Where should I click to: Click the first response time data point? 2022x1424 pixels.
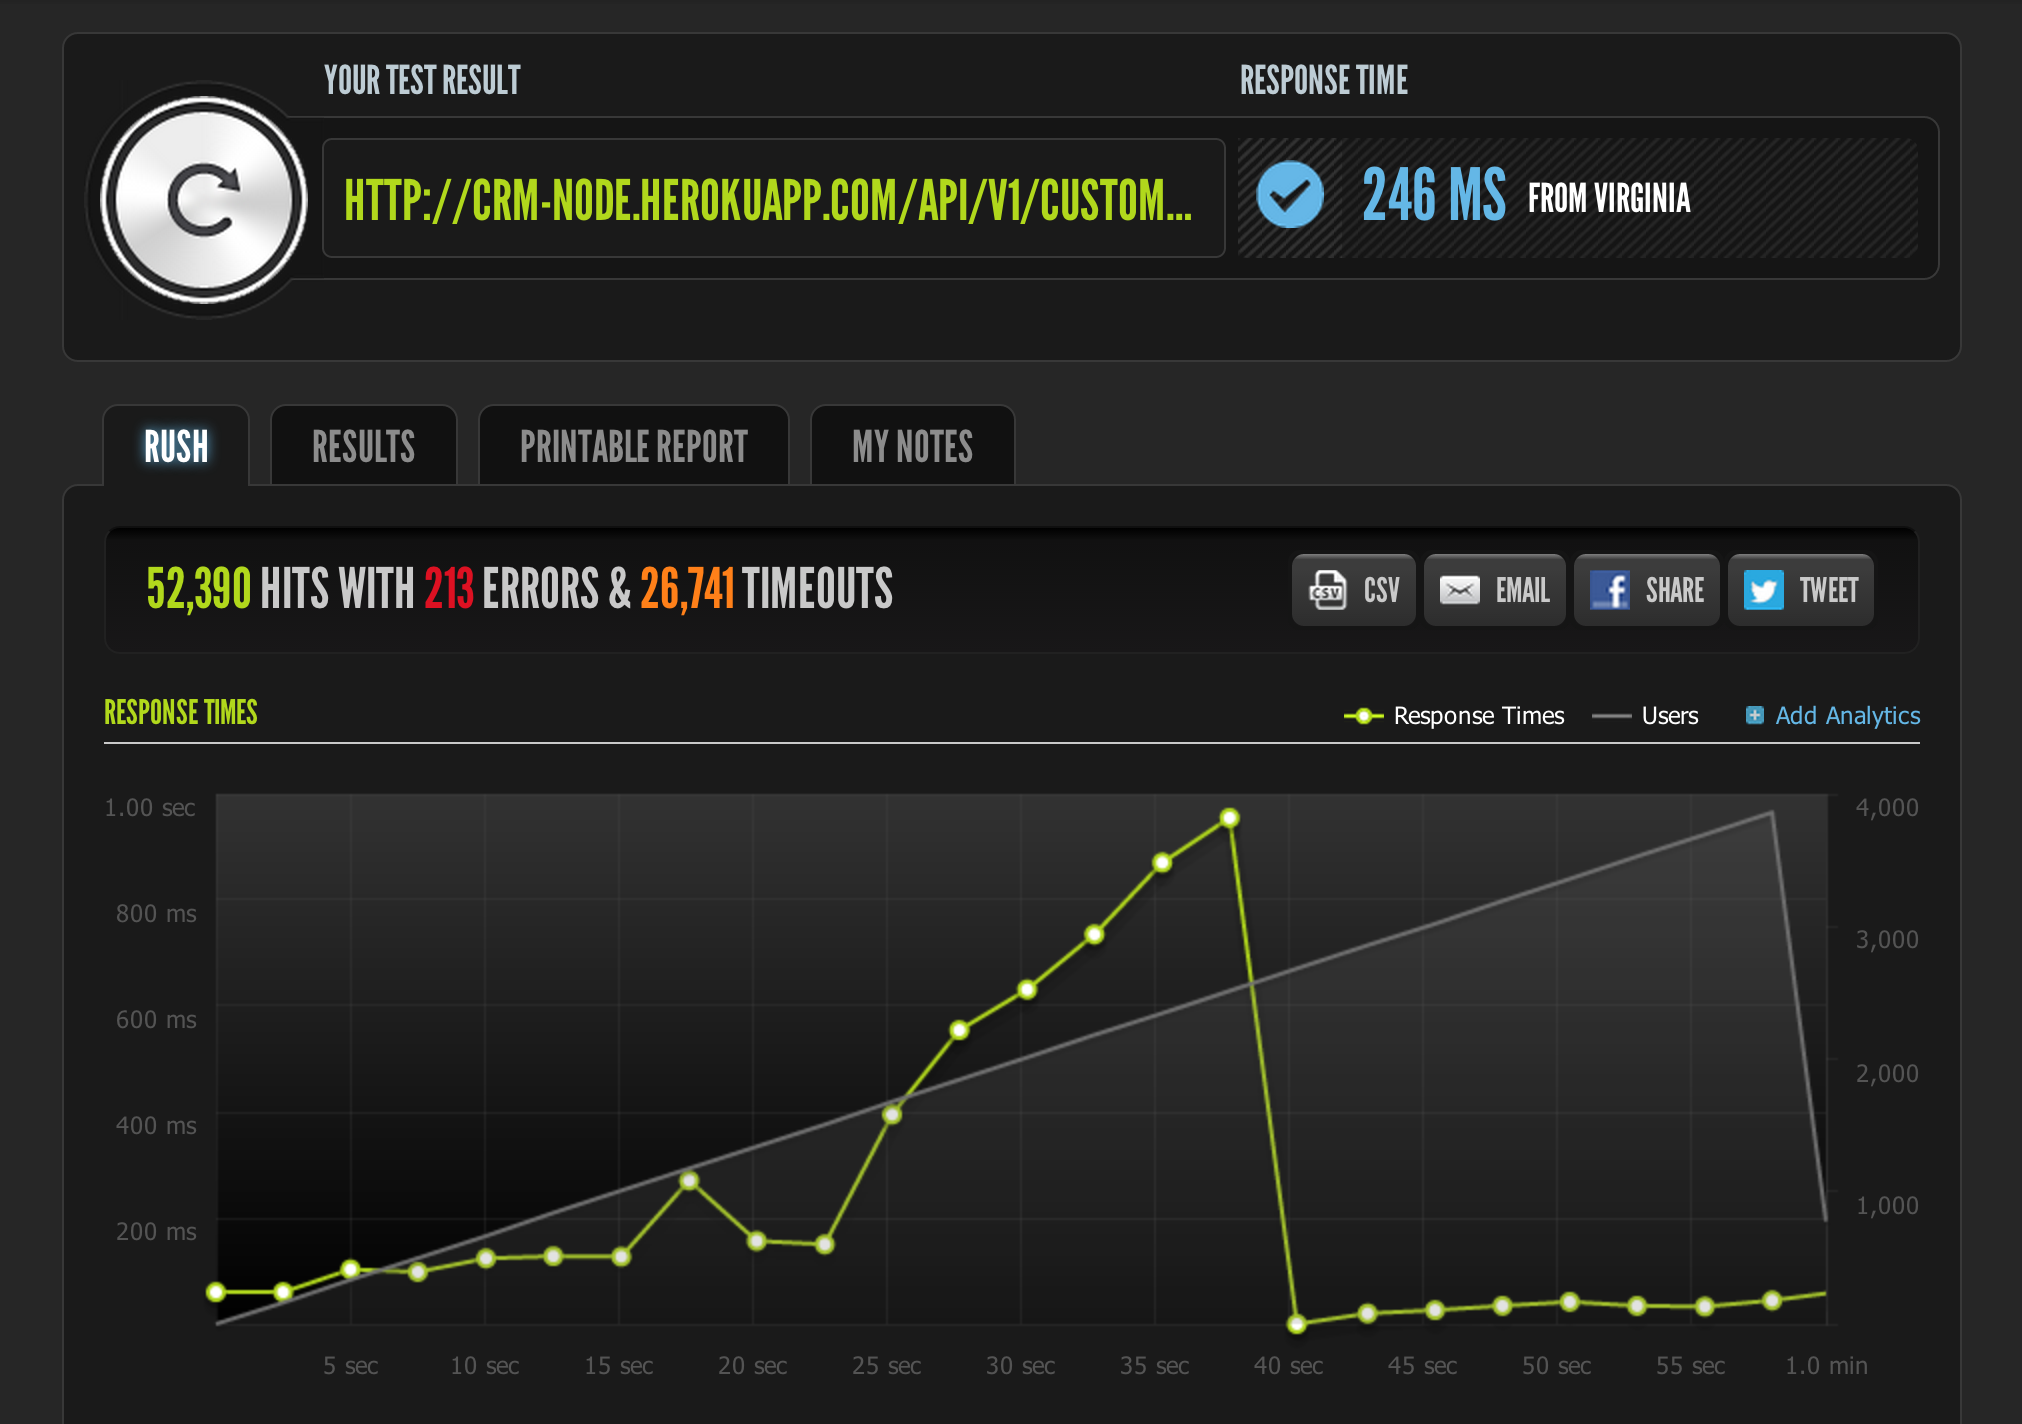[x=216, y=1292]
